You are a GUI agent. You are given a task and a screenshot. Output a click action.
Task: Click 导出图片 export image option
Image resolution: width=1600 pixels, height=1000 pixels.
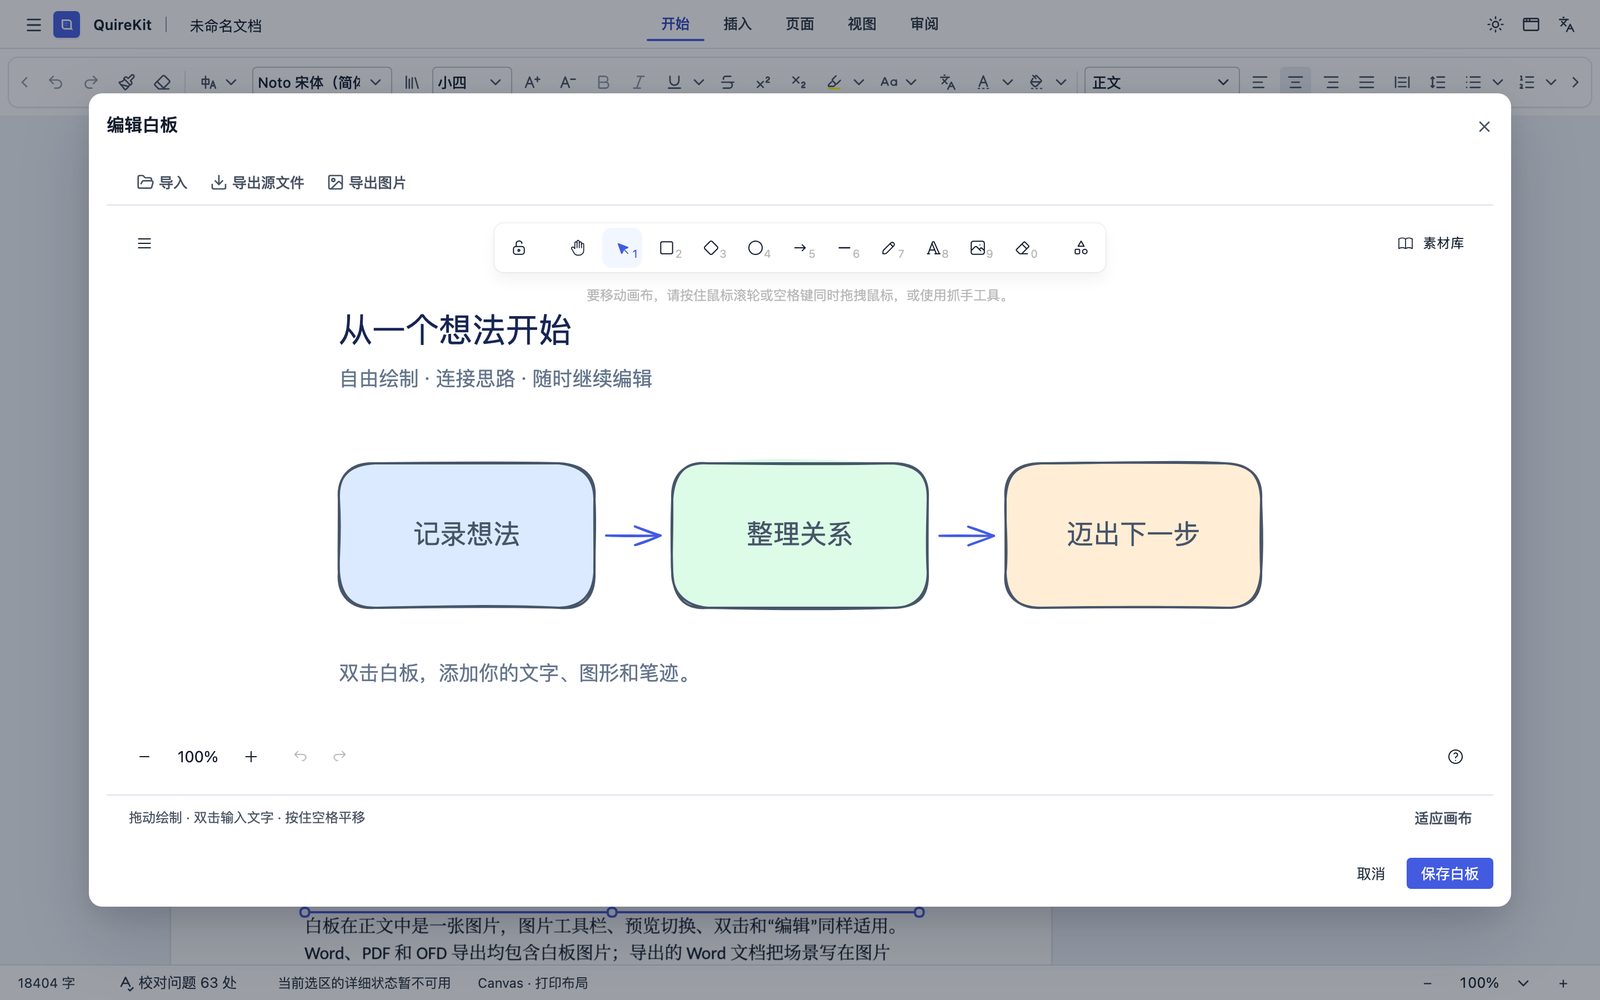click(367, 182)
